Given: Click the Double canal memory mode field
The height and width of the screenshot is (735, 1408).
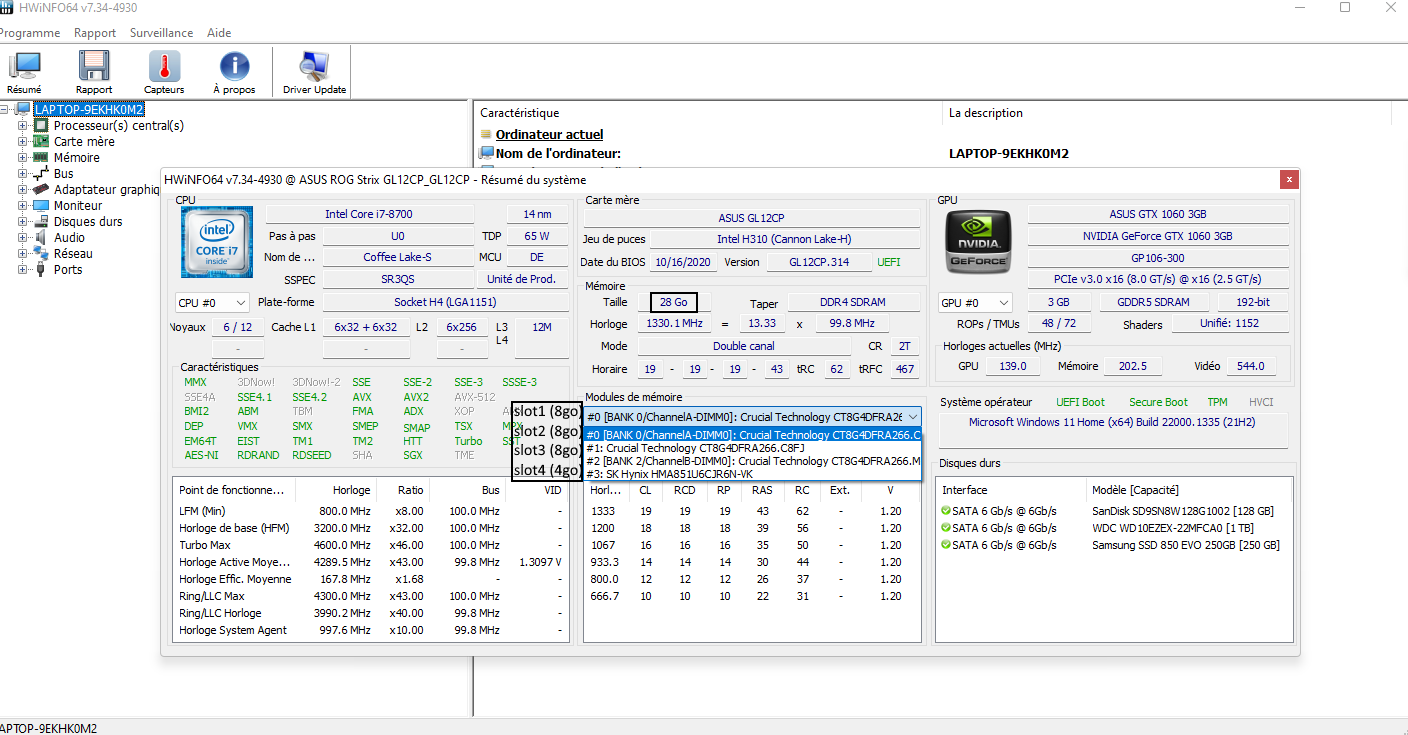Looking at the screenshot, I should click(745, 346).
